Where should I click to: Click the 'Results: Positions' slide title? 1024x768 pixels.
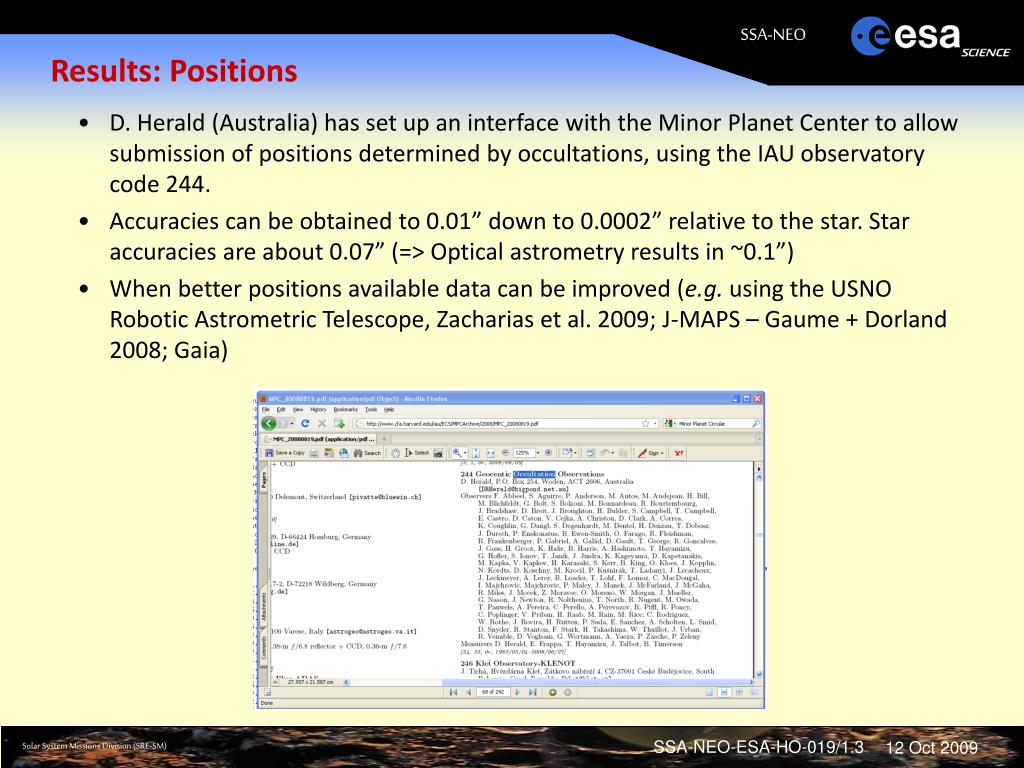click(174, 71)
